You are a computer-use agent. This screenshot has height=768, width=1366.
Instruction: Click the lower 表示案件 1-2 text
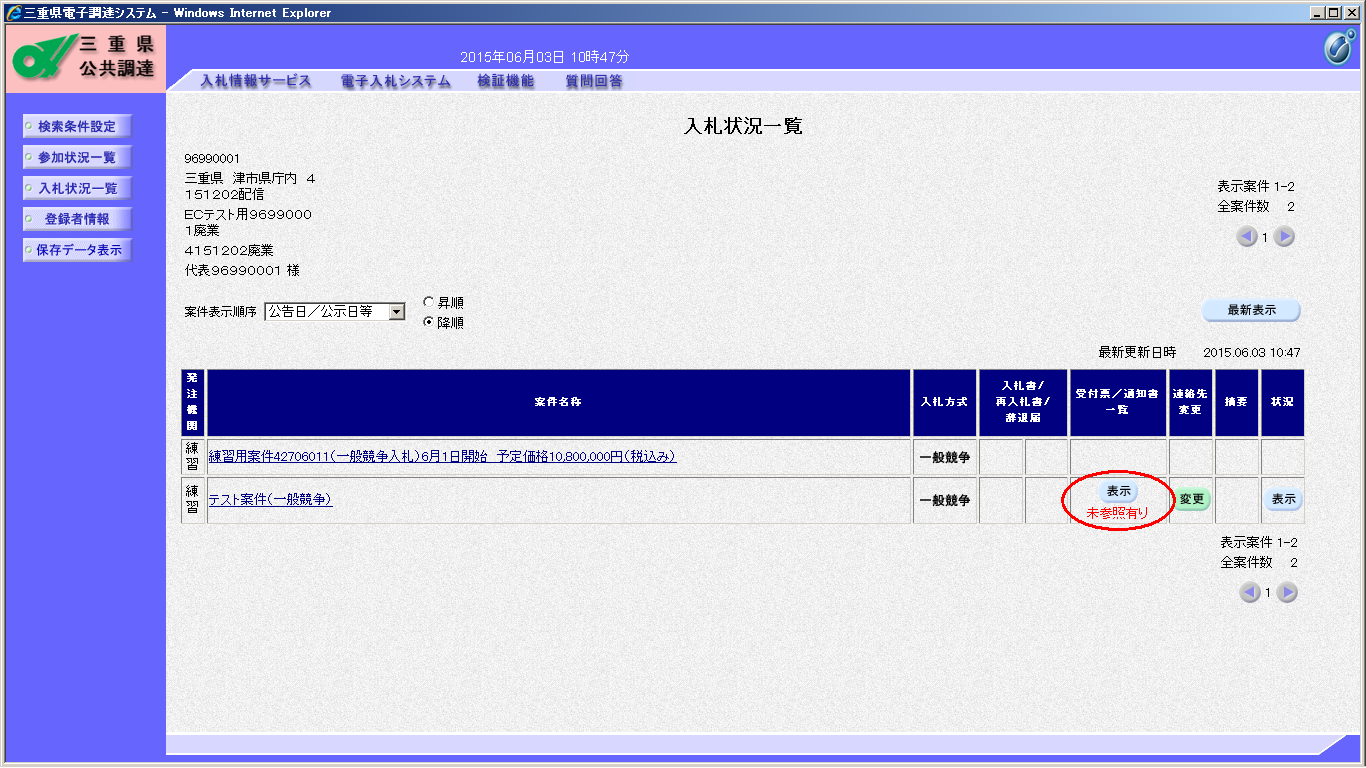click(1259, 543)
